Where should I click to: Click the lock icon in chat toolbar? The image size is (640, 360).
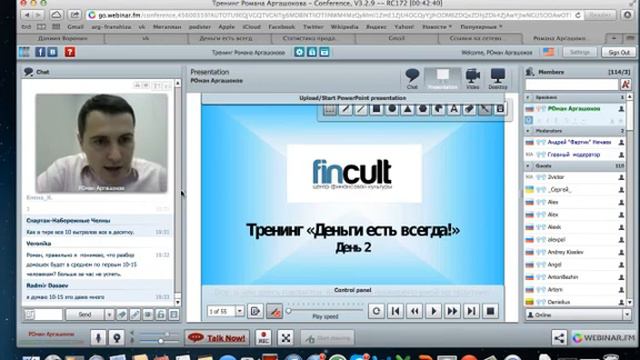161,314
